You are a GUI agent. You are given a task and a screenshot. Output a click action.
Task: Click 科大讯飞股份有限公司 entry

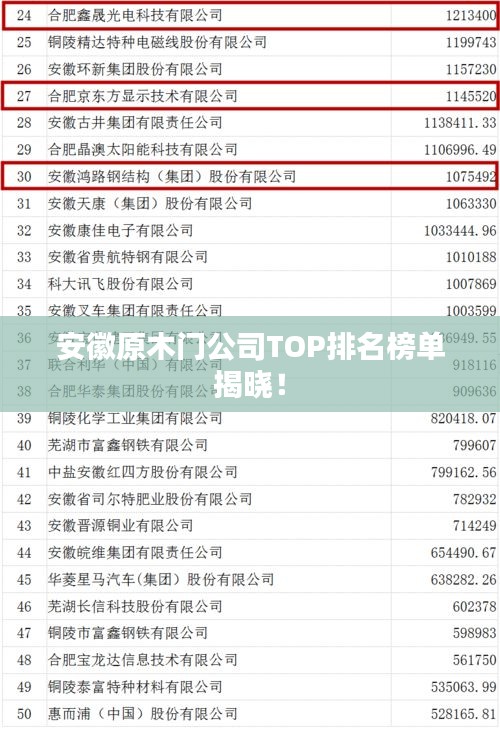(x=120, y=284)
